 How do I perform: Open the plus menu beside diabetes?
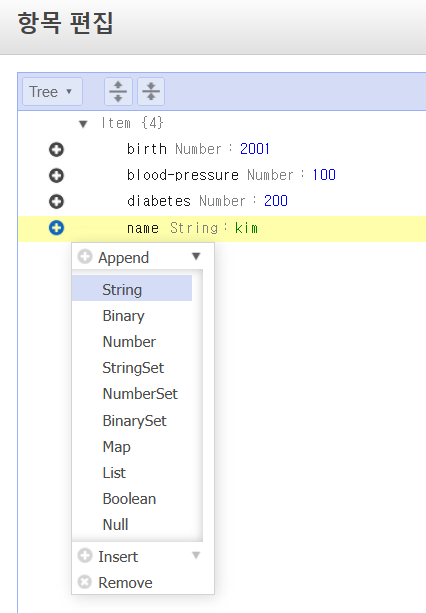coord(56,202)
